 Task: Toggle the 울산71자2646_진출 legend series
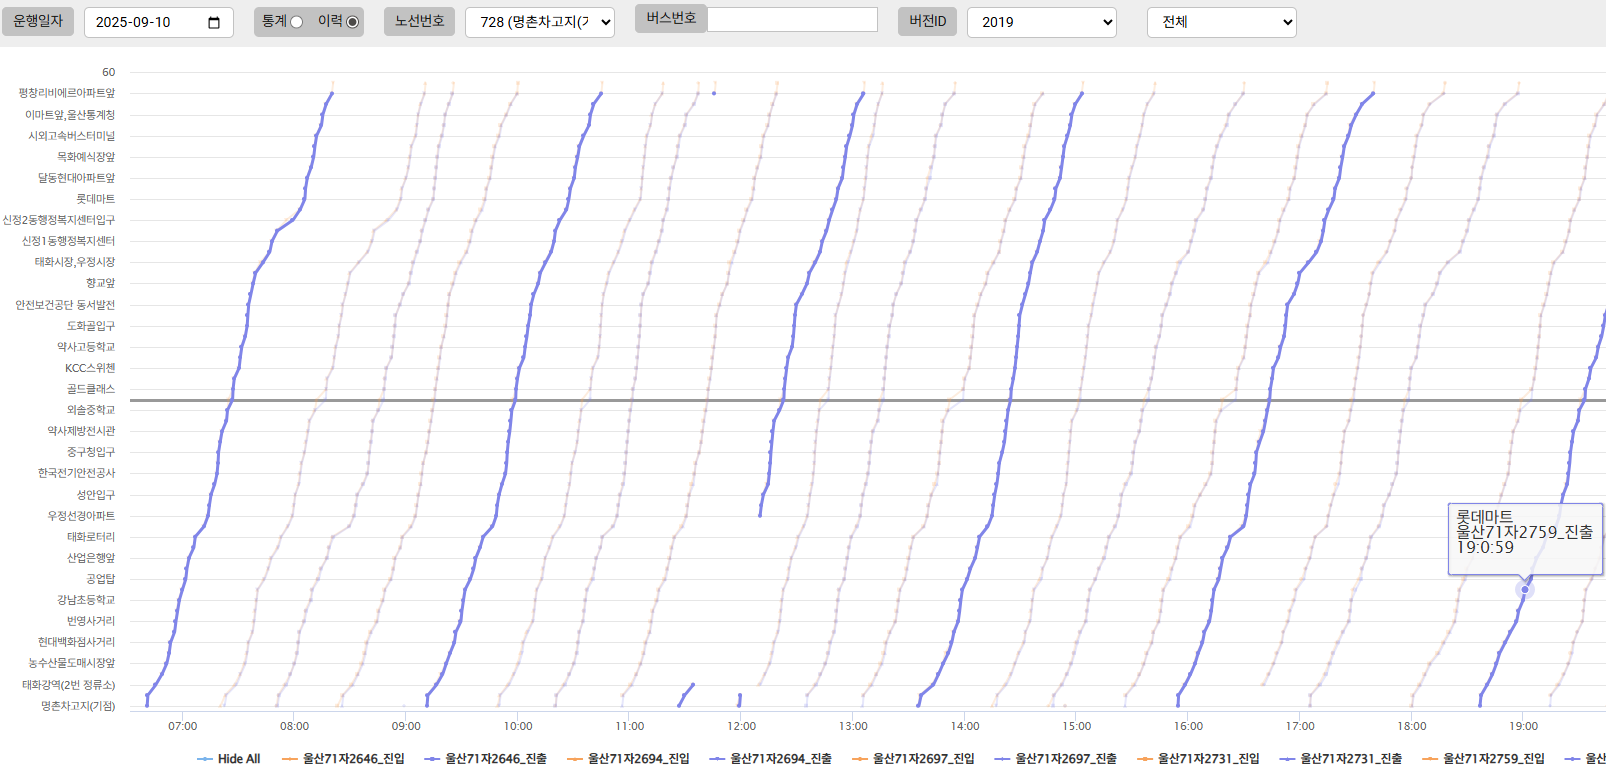(486, 759)
